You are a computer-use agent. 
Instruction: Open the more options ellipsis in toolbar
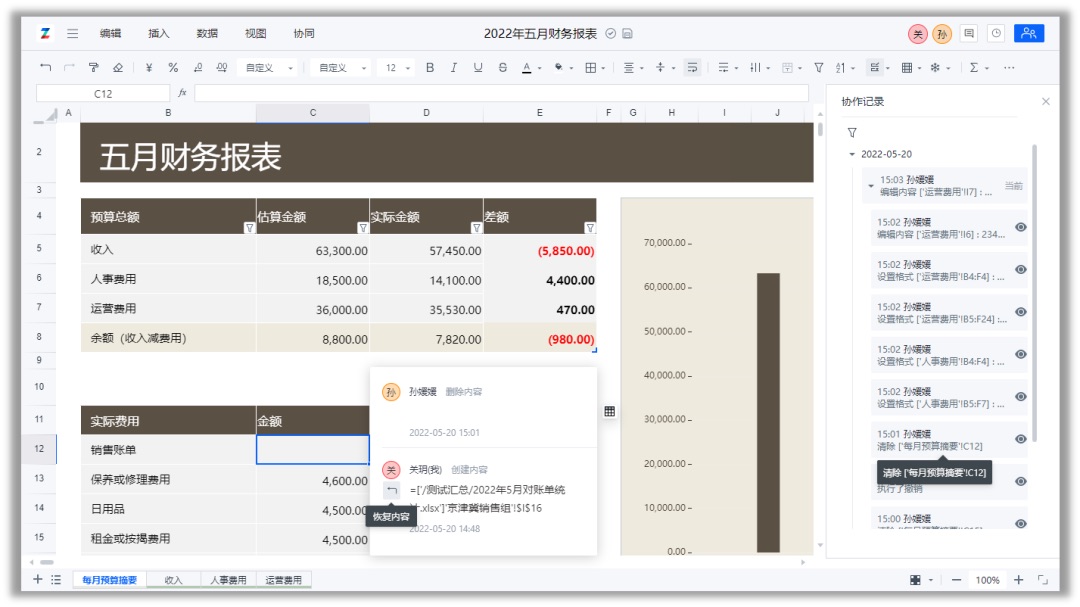pos(1009,68)
